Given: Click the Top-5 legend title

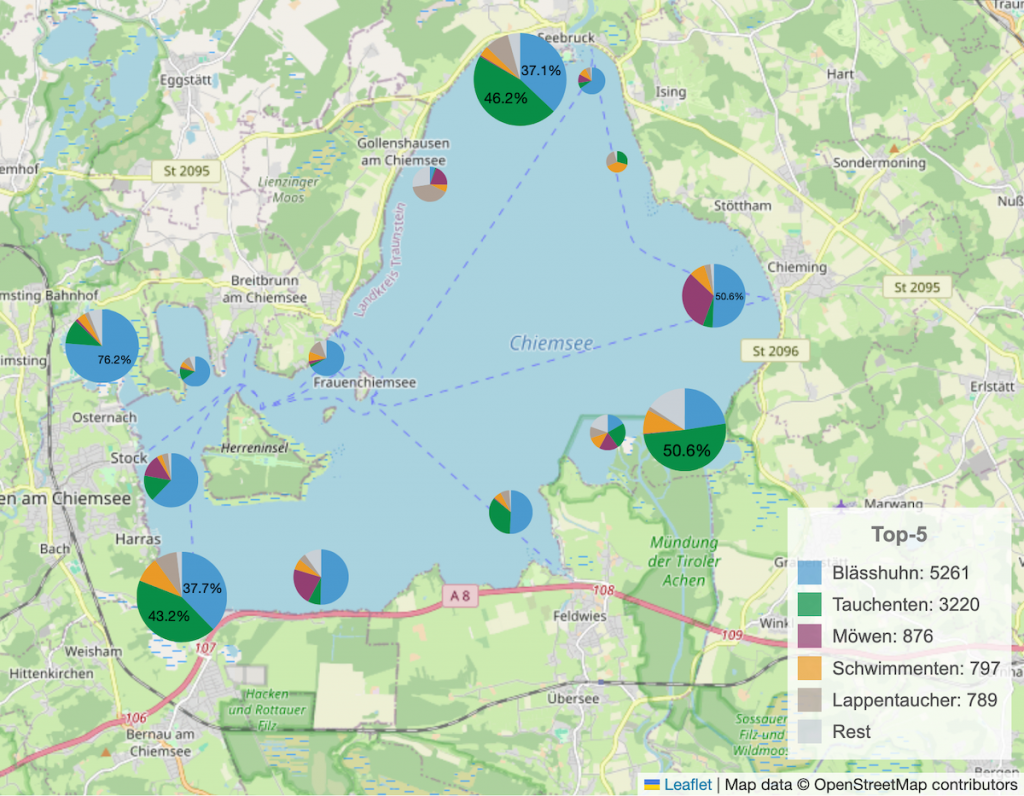Looking at the screenshot, I should click(899, 535).
